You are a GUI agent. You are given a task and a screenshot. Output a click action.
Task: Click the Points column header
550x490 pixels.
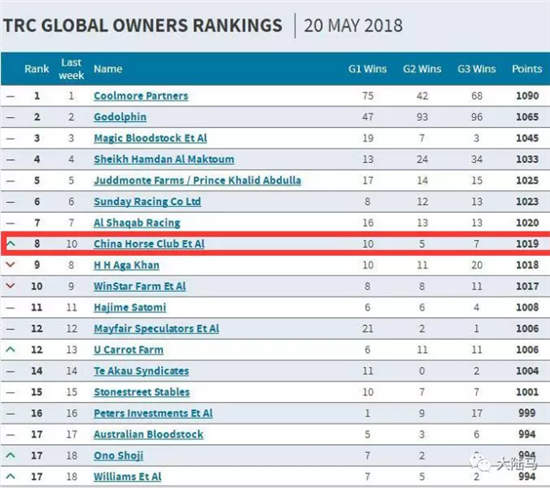(x=527, y=69)
